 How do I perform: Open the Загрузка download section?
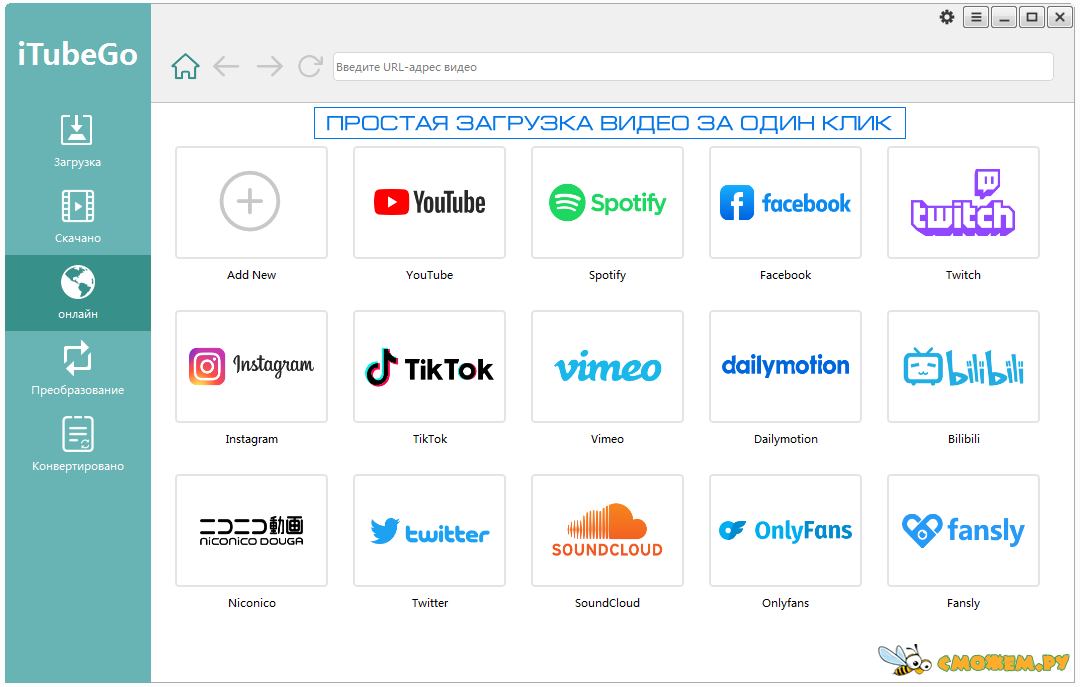pos(77,141)
